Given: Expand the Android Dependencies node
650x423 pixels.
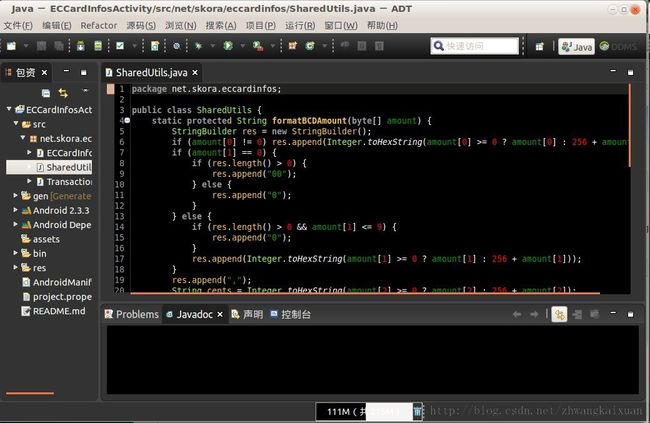Looking at the screenshot, I should point(16,224).
